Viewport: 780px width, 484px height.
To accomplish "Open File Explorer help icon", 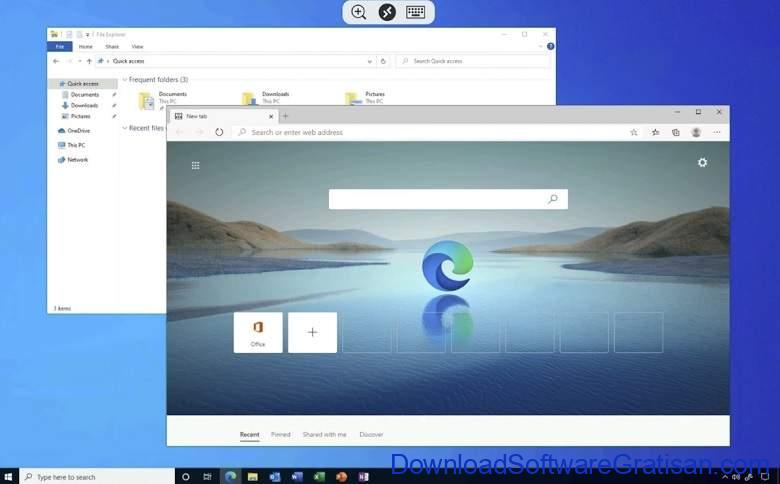I will click(551, 46).
